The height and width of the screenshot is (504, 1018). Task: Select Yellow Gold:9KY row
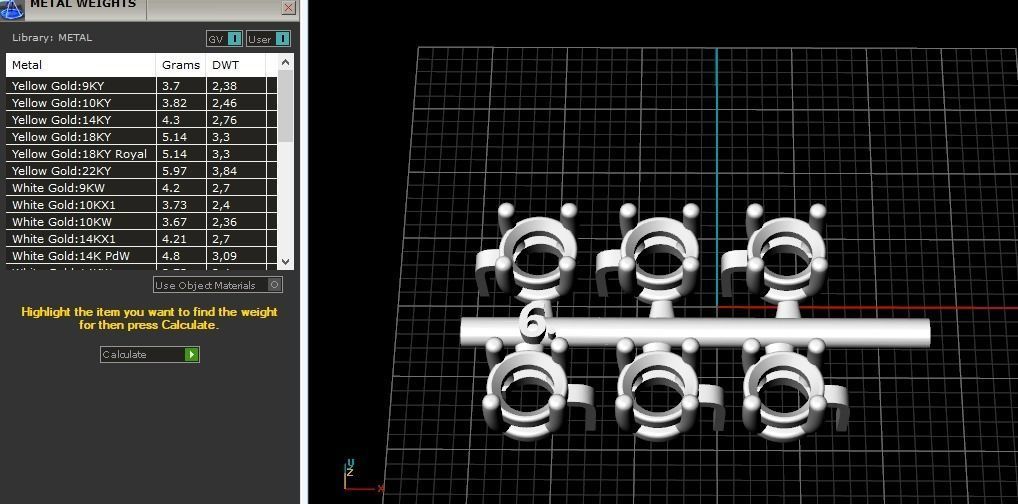click(x=141, y=86)
